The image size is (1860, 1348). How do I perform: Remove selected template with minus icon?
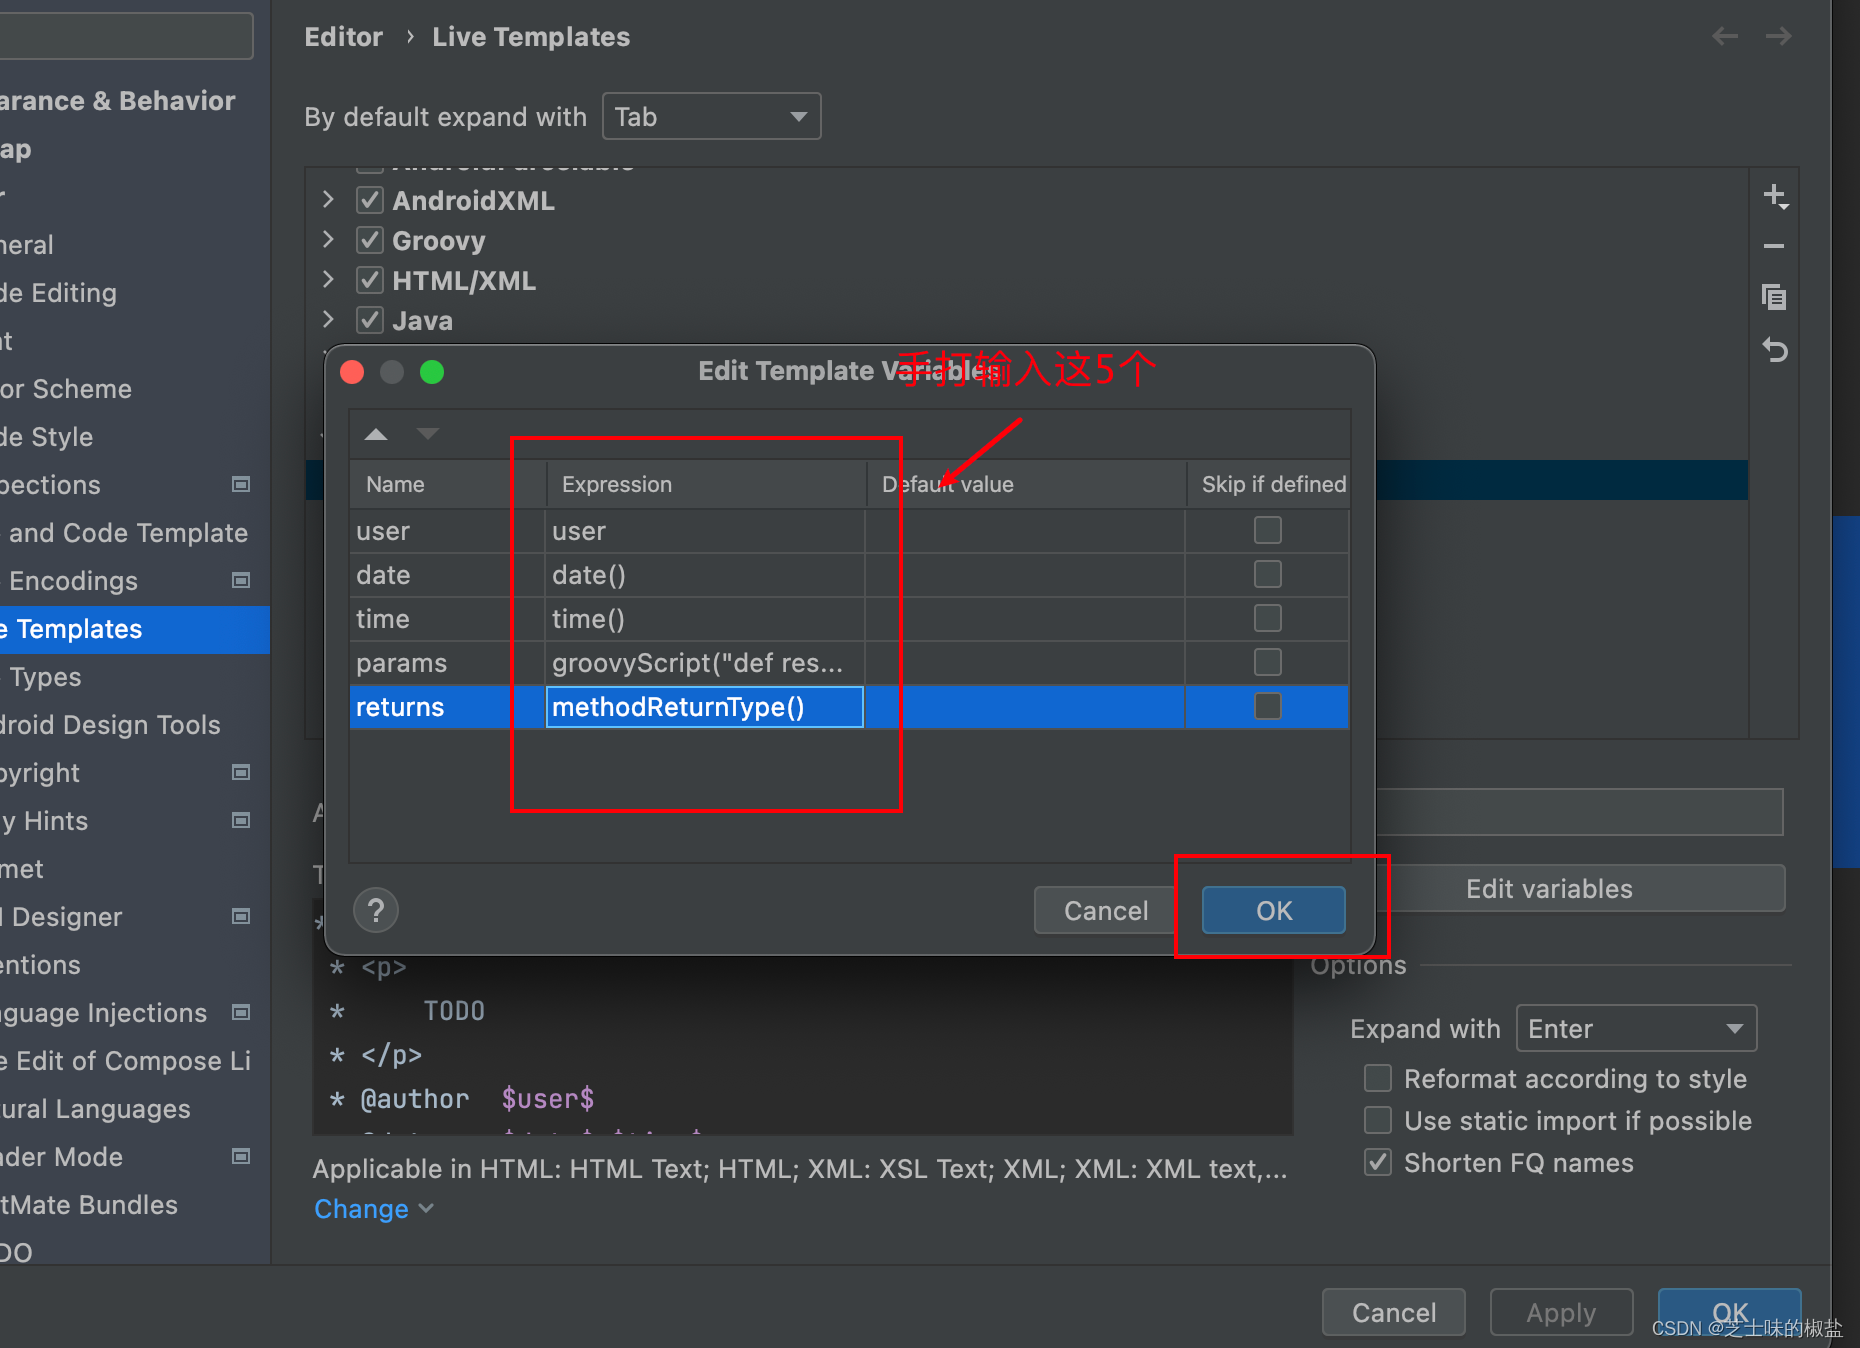[x=1774, y=245]
